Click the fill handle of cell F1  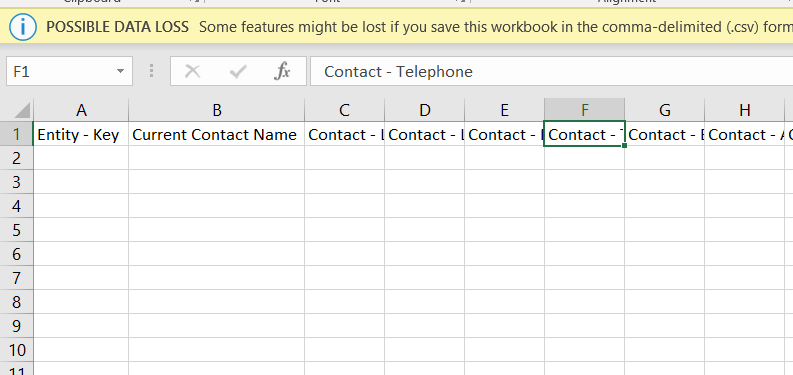625,146
